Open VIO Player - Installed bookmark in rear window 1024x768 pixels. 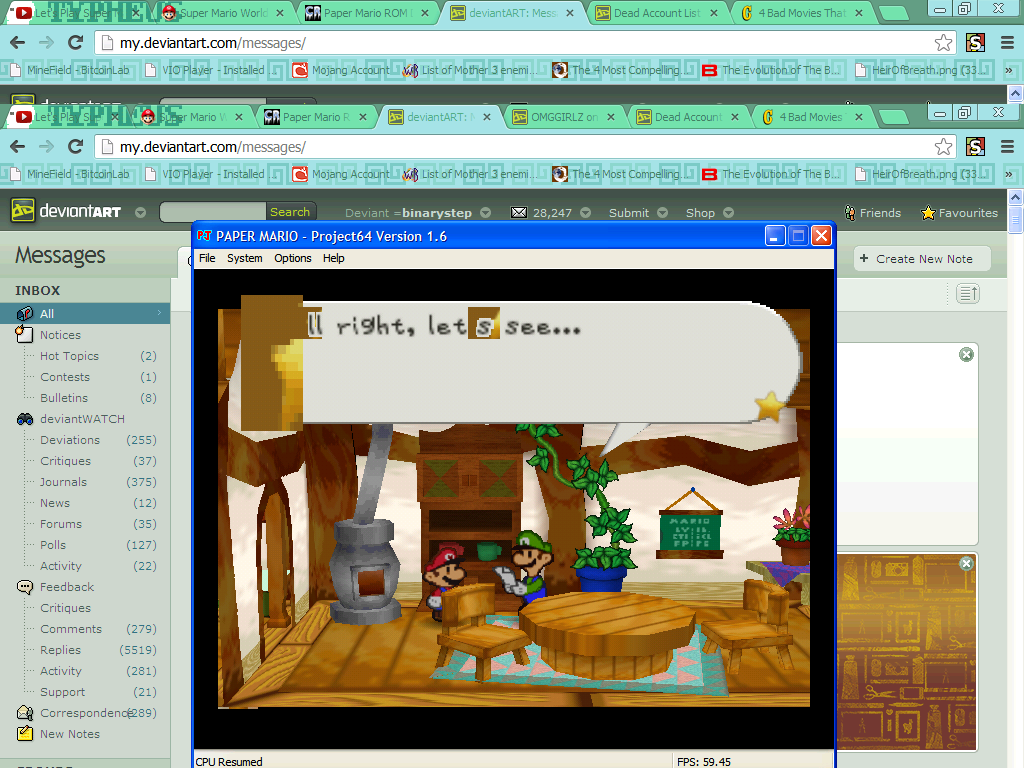tap(210, 70)
